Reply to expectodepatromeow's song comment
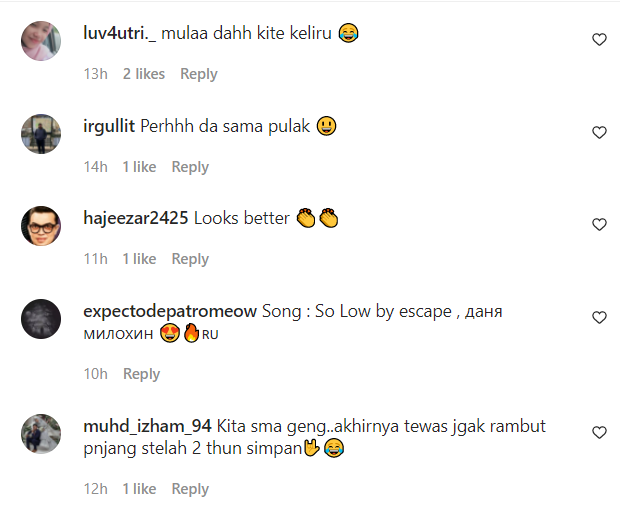The width and height of the screenshot is (620, 507). pyautogui.click(x=142, y=374)
